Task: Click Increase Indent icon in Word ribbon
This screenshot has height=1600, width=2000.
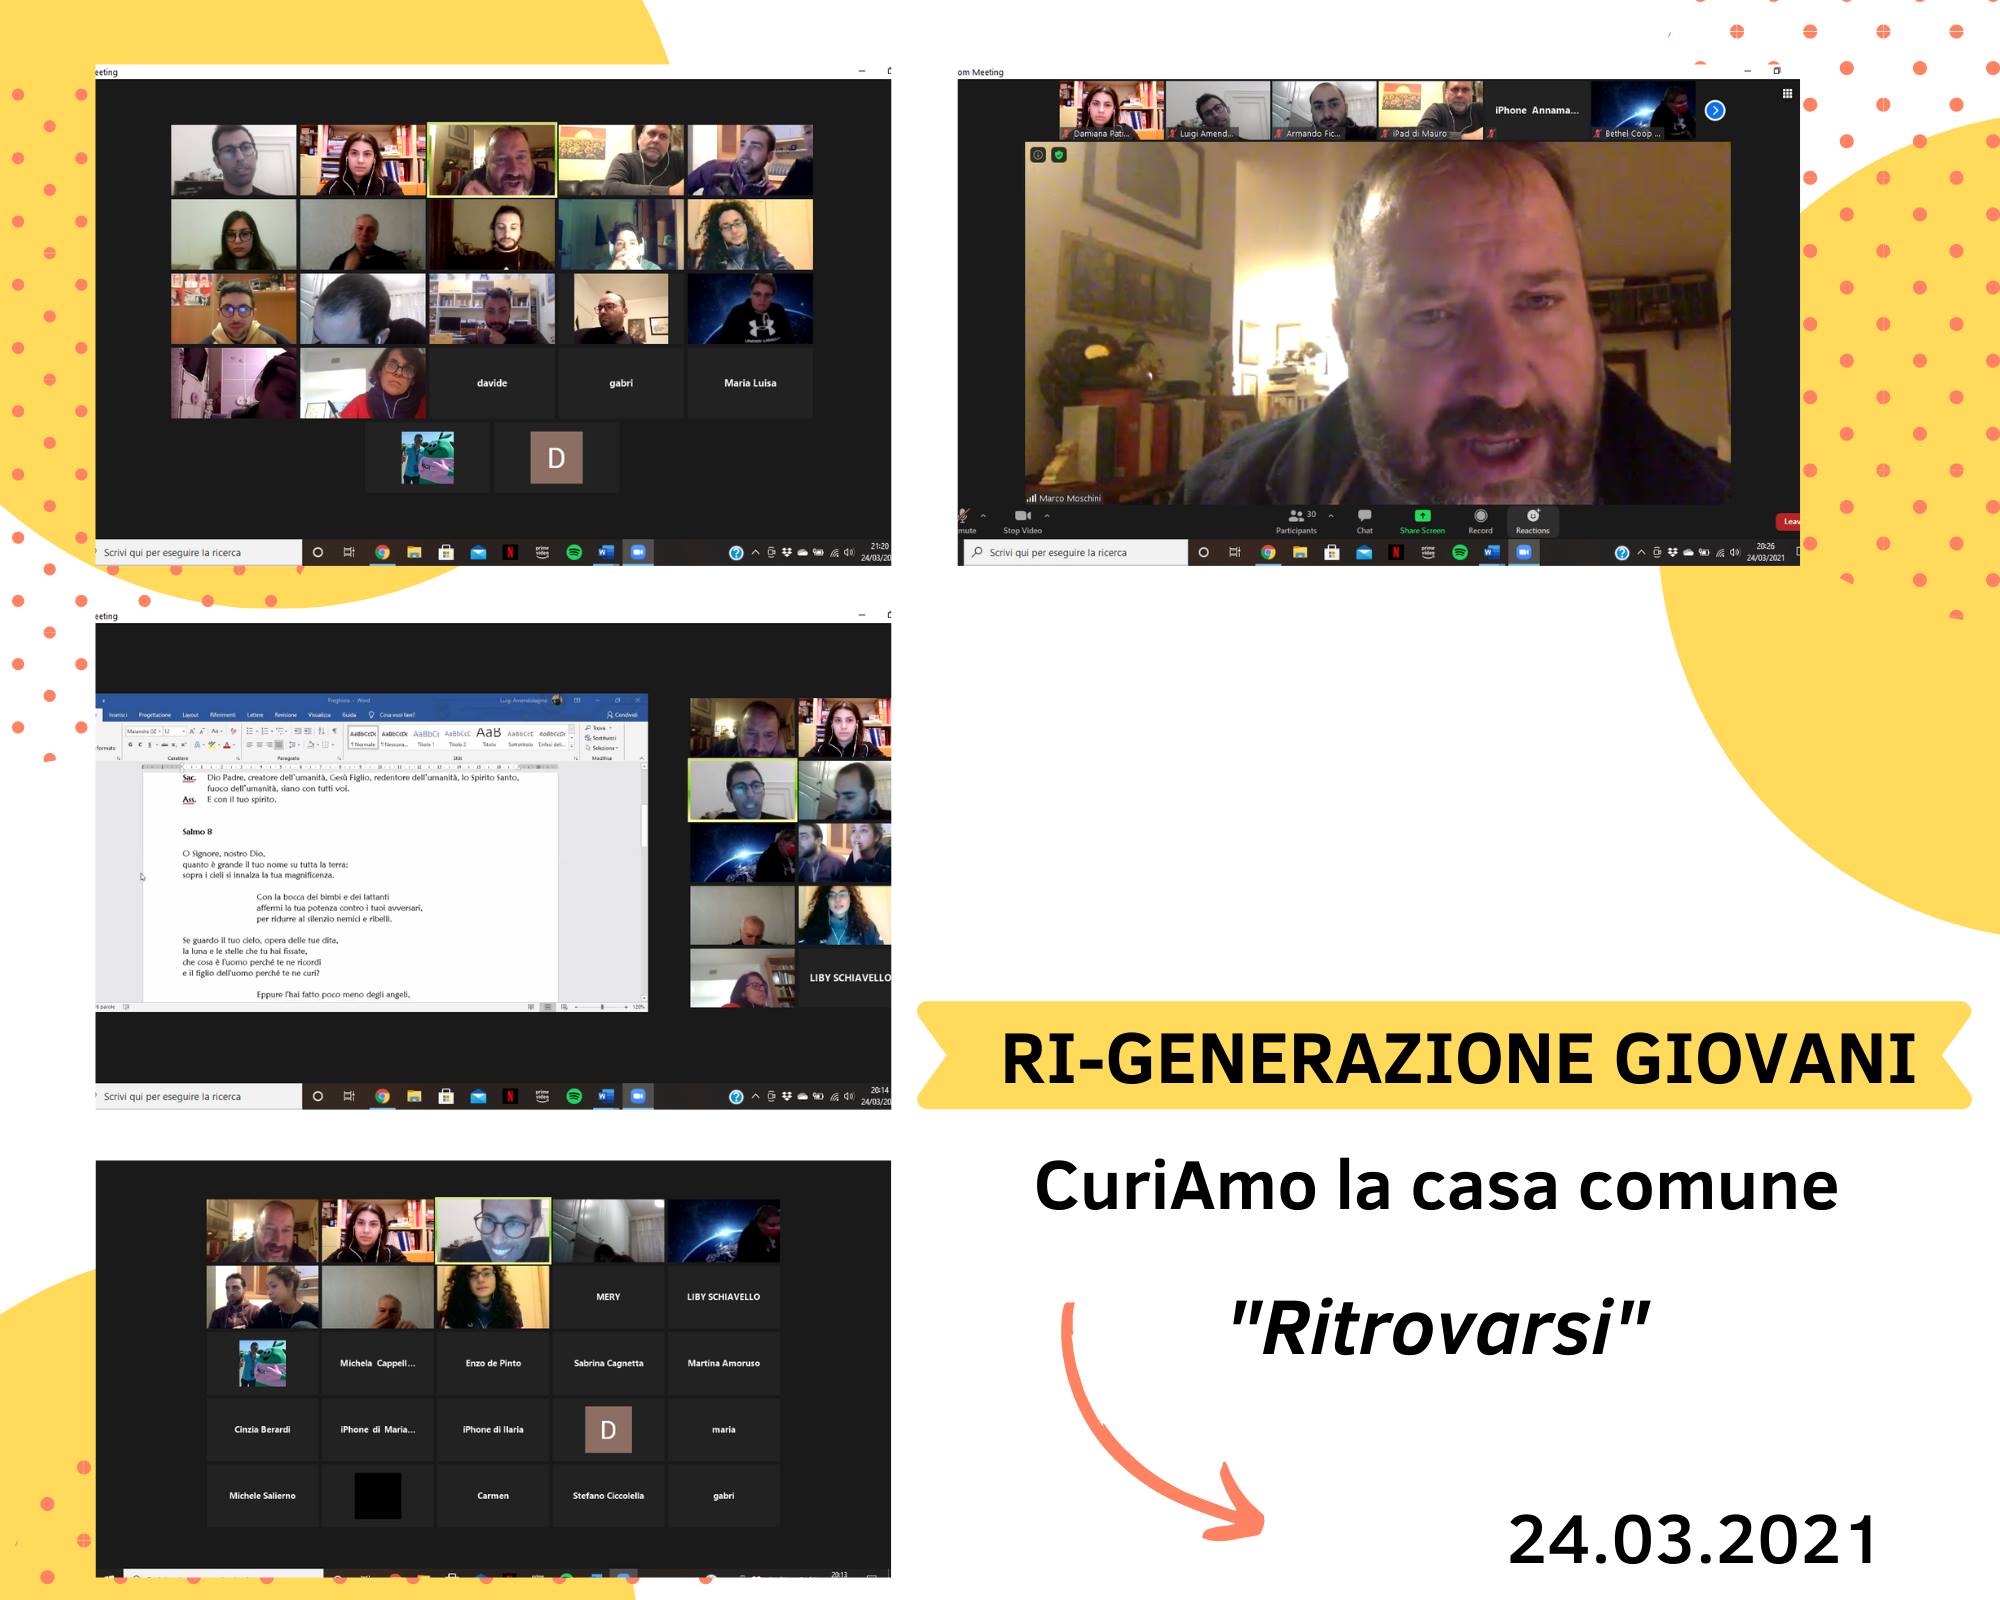Action: tap(308, 731)
